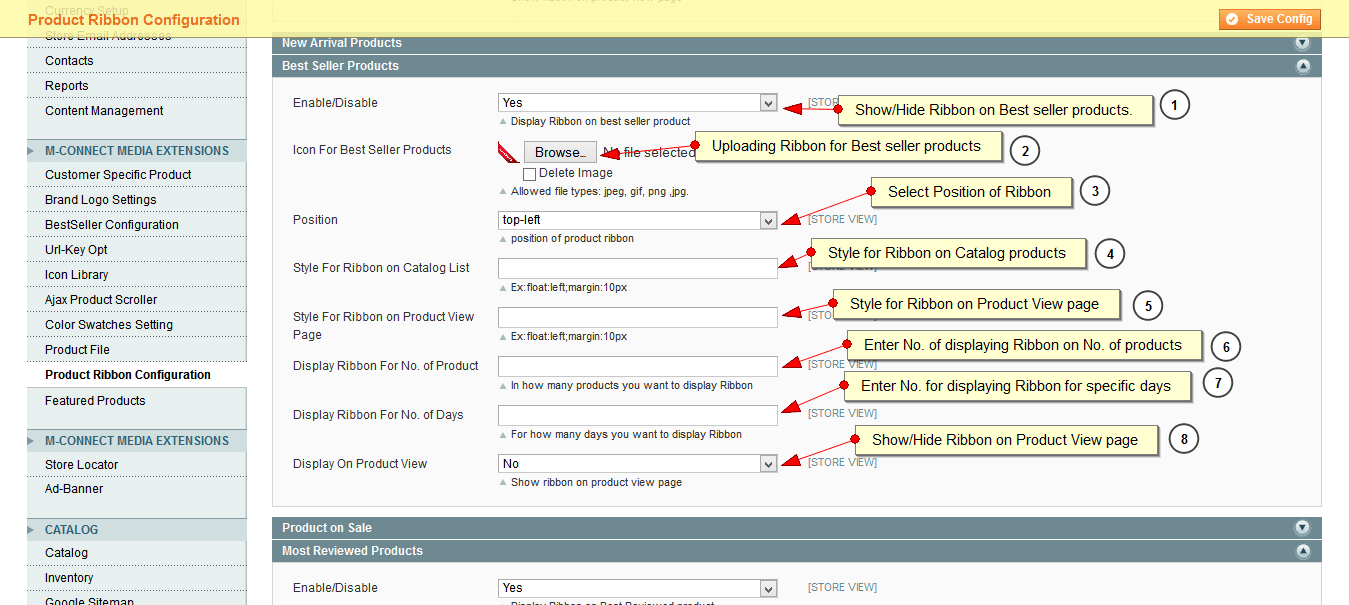Tick the Delete Image checkbox
This screenshot has width=1349, height=605.
coord(529,174)
